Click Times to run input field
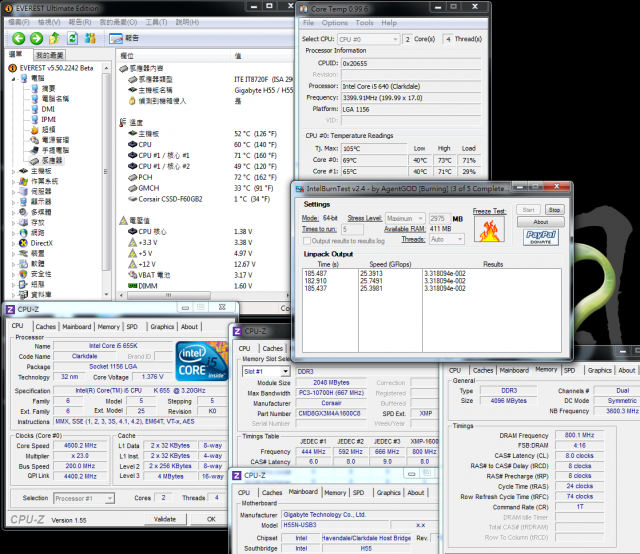 (x=352, y=229)
